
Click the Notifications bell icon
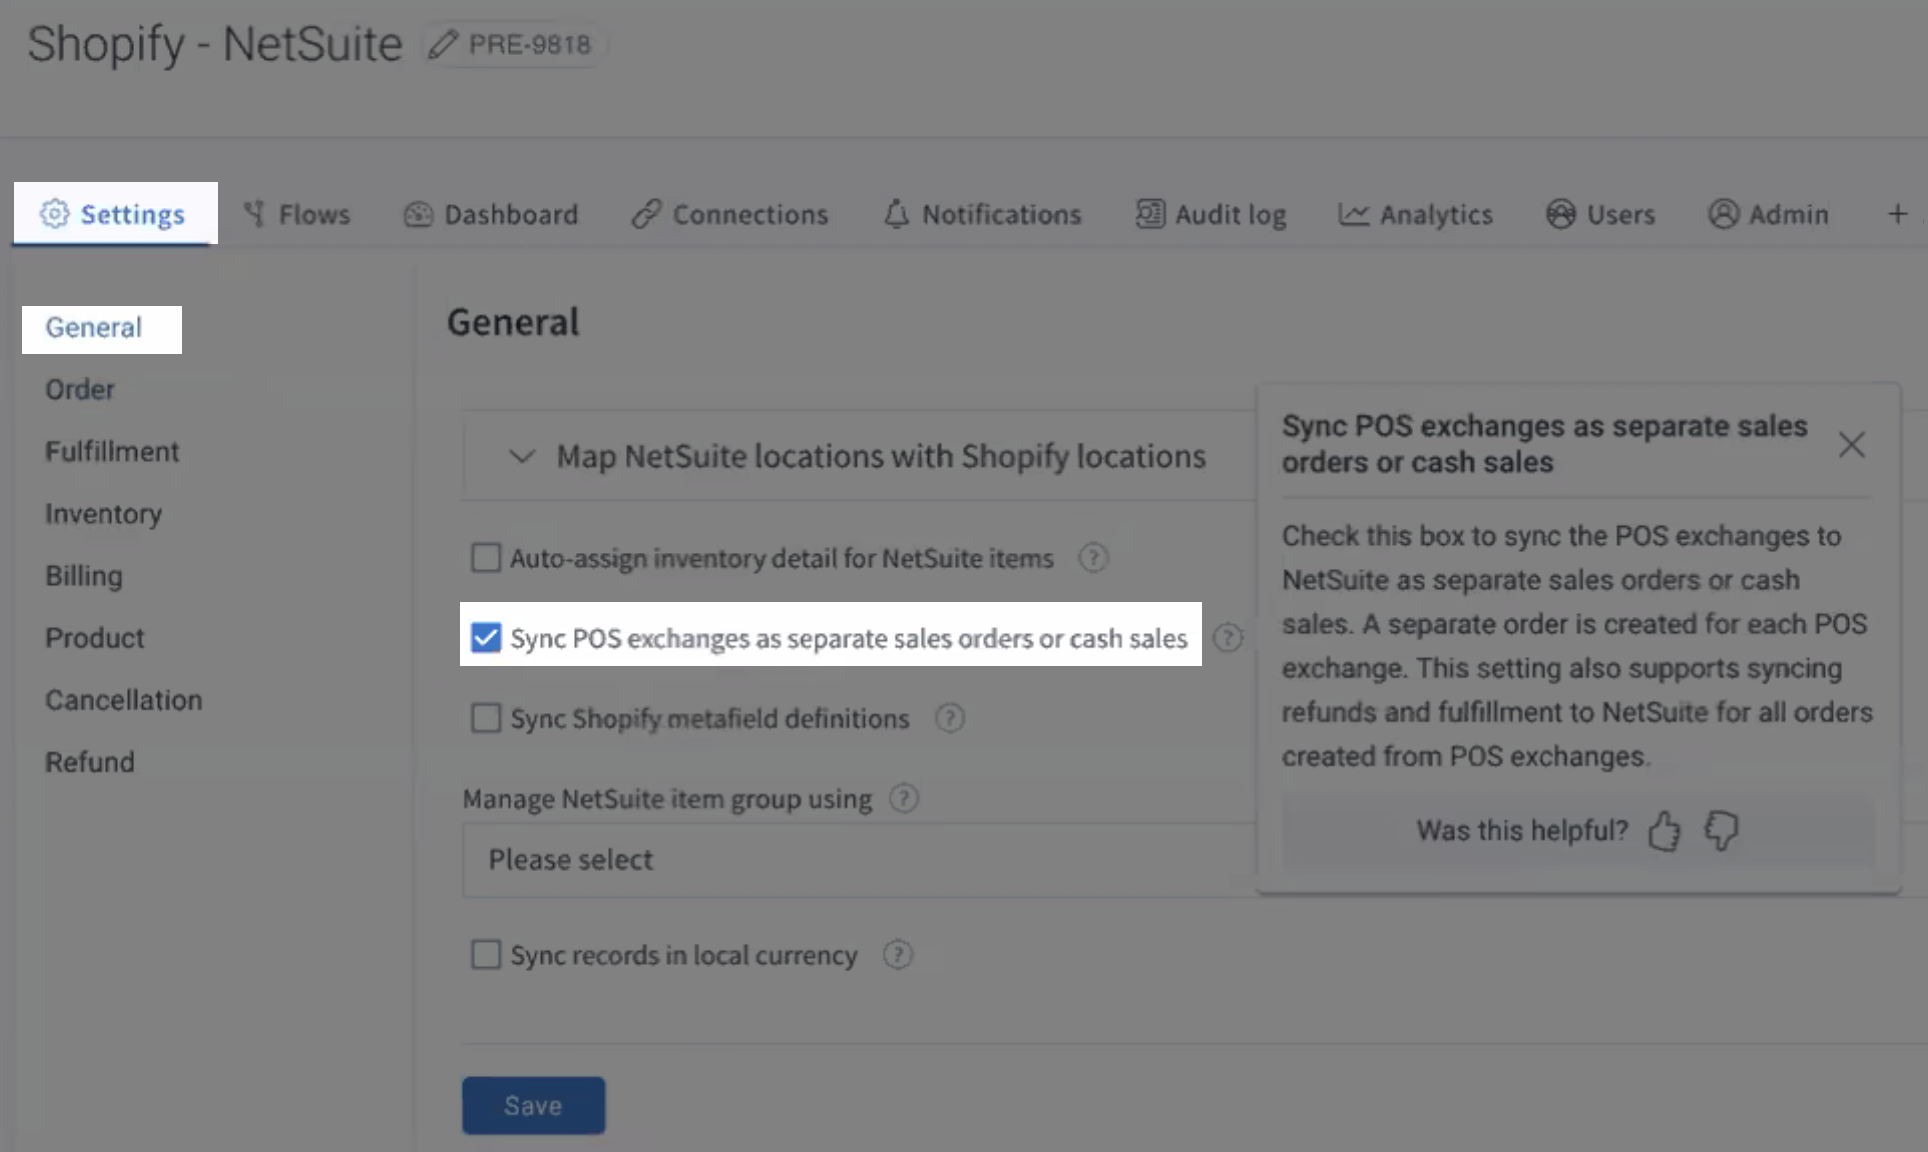pos(896,214)
